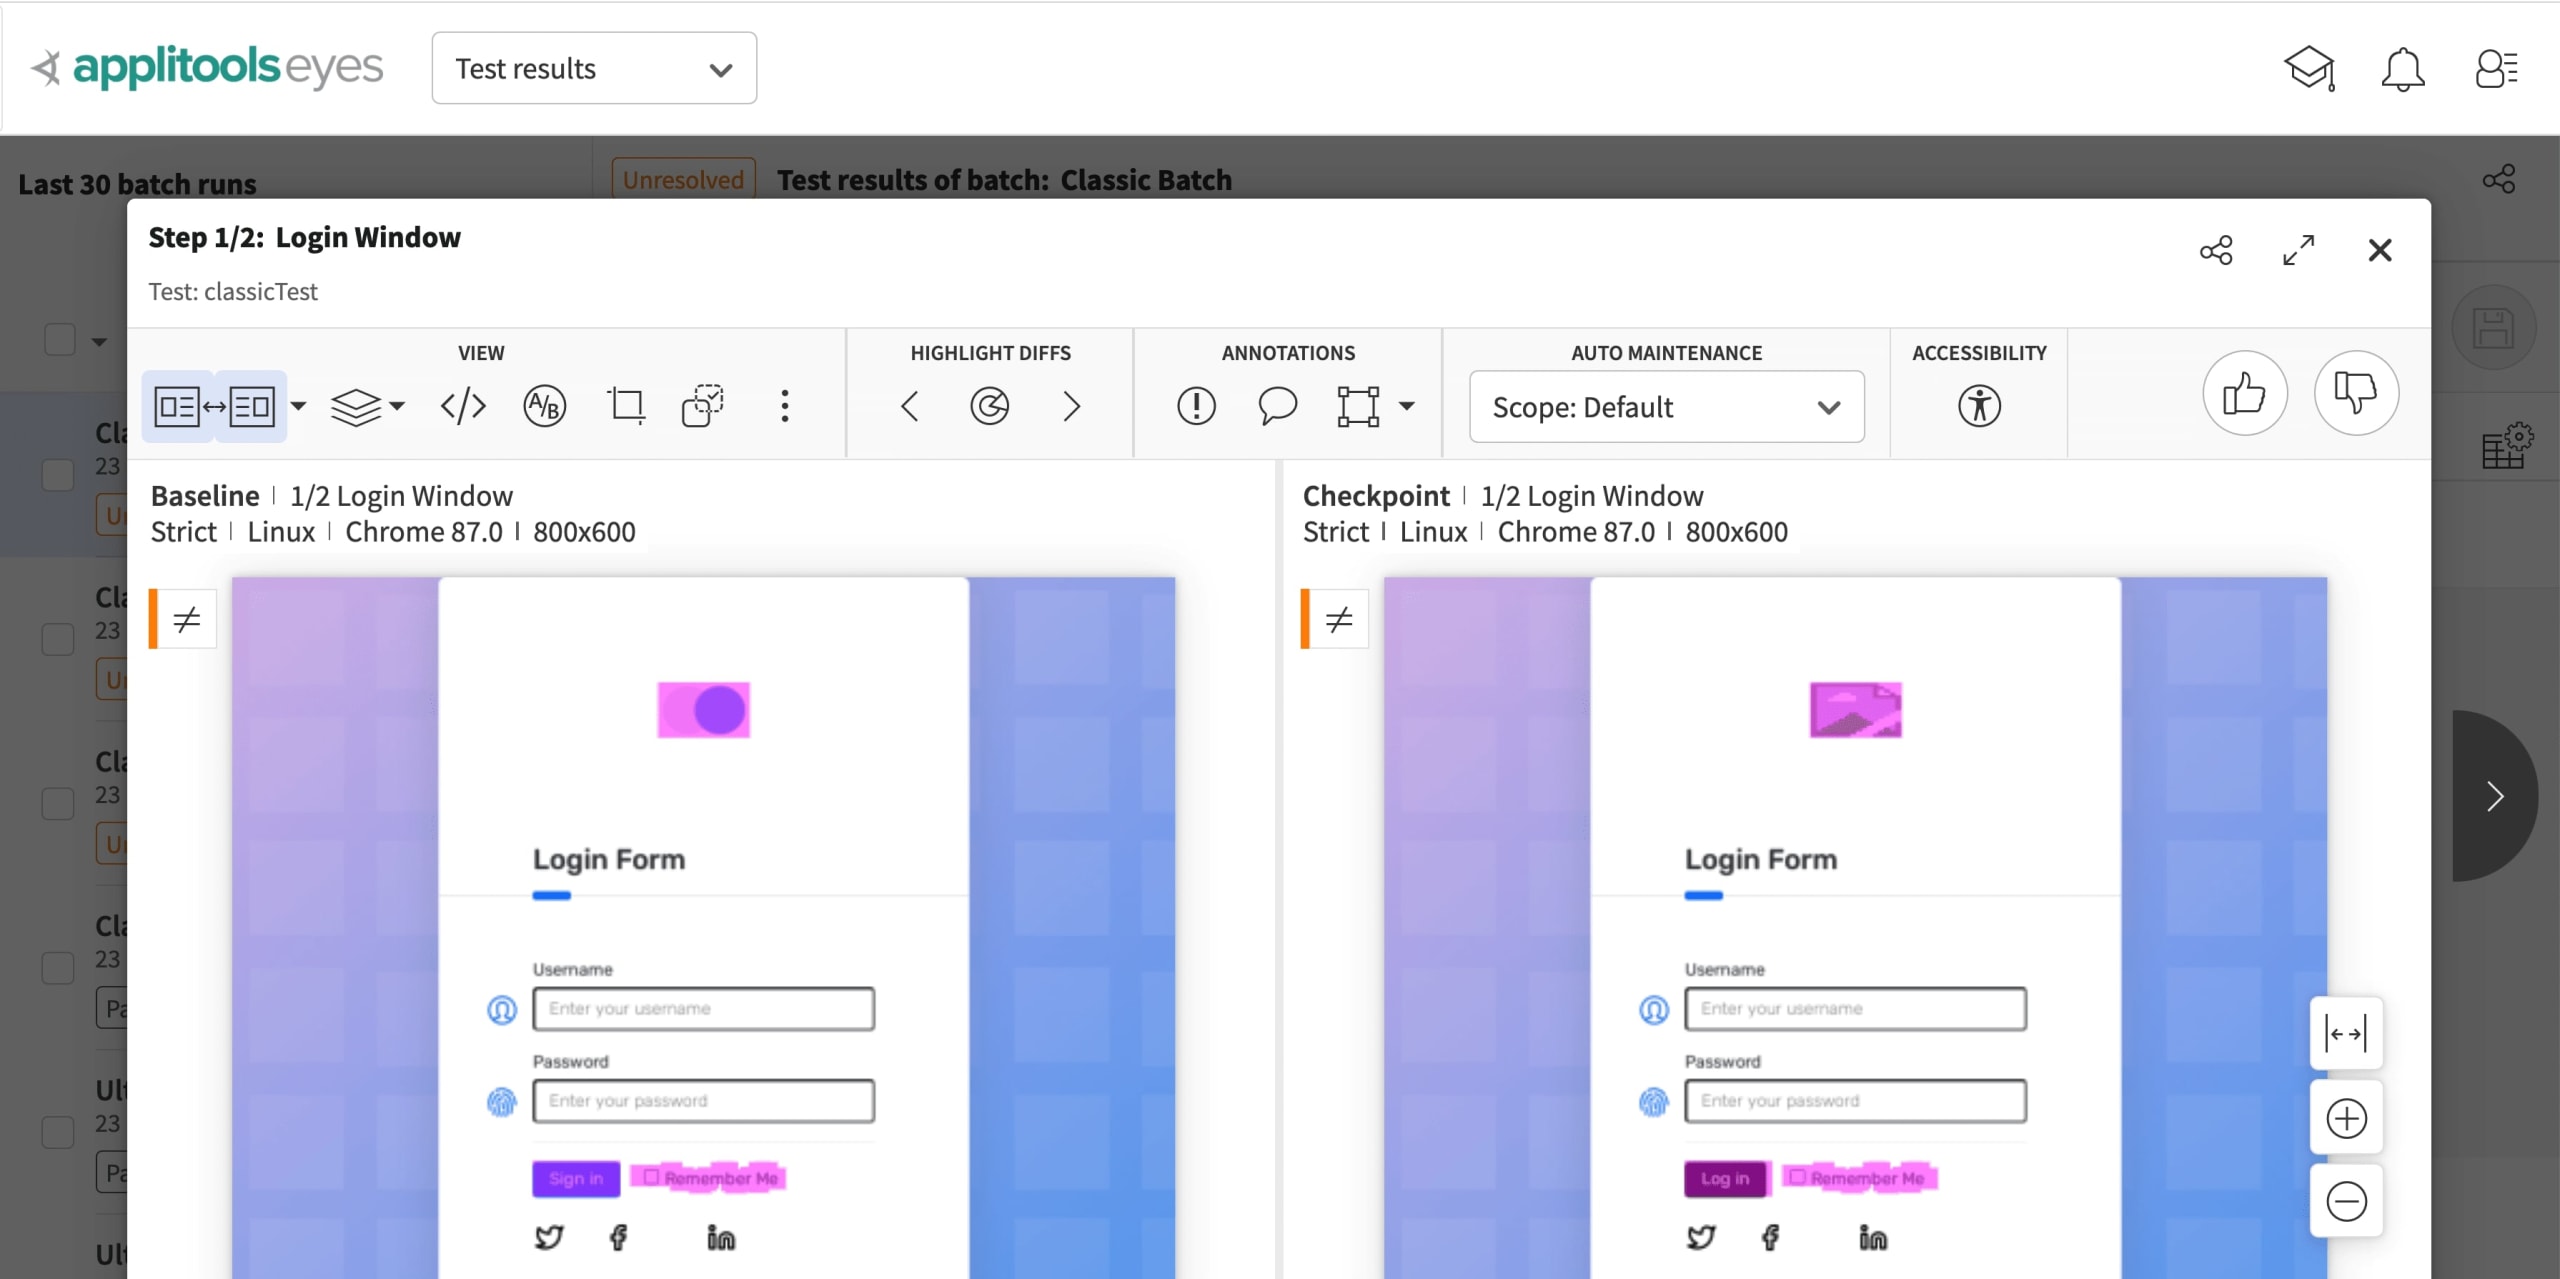Expand the select-all checkbox dropdown arrow
Screen dimensions: 2560x1279
pyautogui.click(x=99, y=341)
